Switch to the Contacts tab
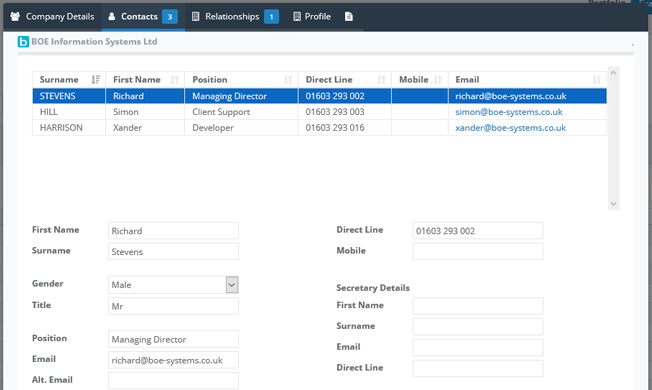This screenshot has height=390, width=652. click(x=143, y=17)
